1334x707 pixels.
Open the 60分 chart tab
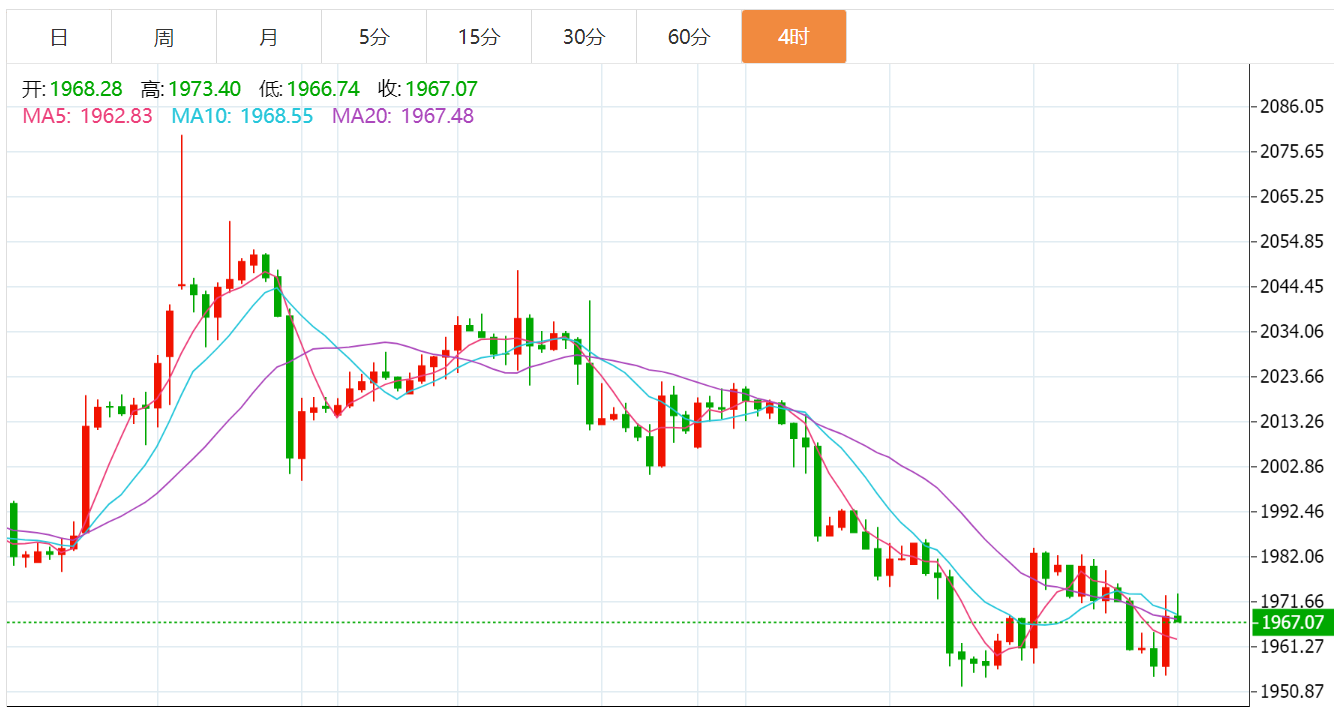click(689, 37)
